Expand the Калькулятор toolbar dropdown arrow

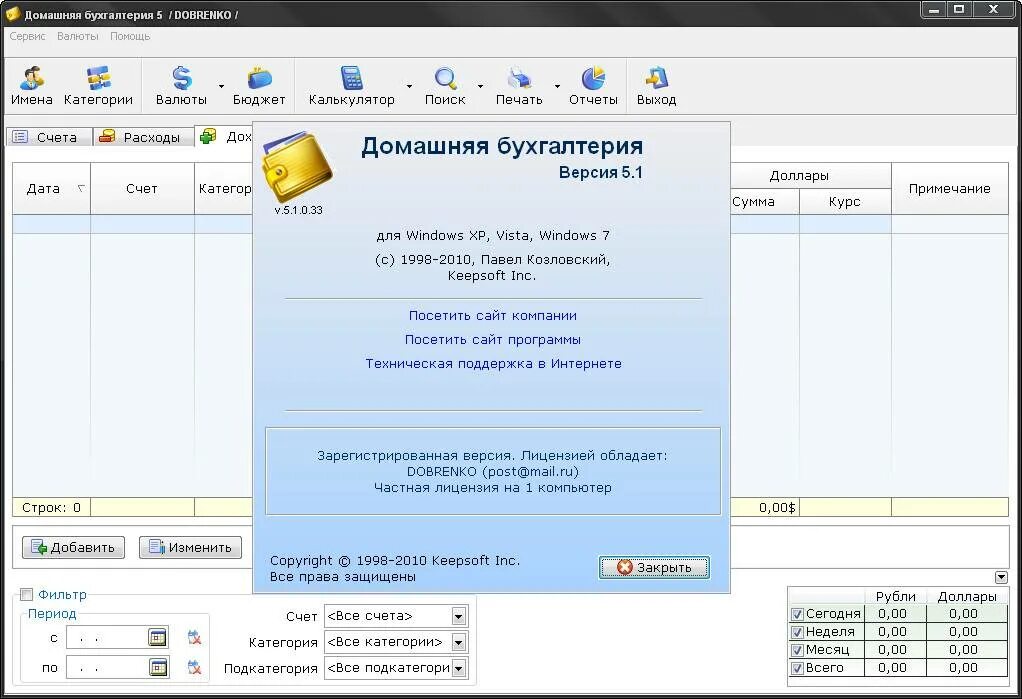(409, 86)
